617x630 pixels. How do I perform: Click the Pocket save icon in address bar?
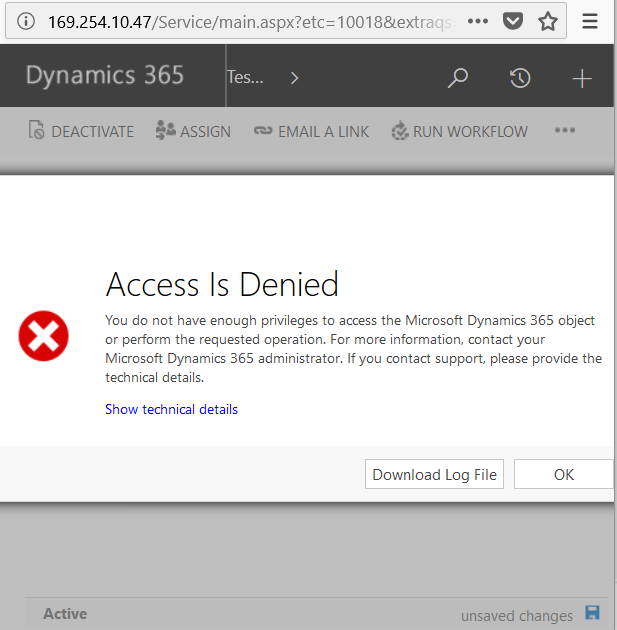click(512, 21)
